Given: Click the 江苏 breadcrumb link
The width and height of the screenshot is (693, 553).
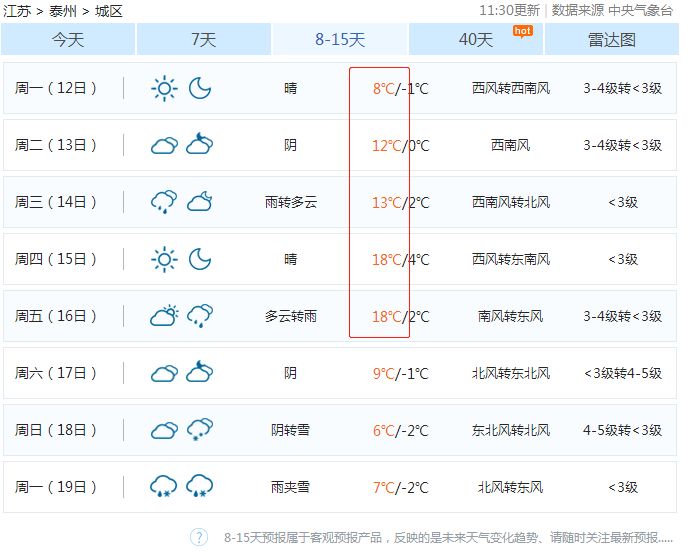Looking at the screenshot, I should [17, 11].
